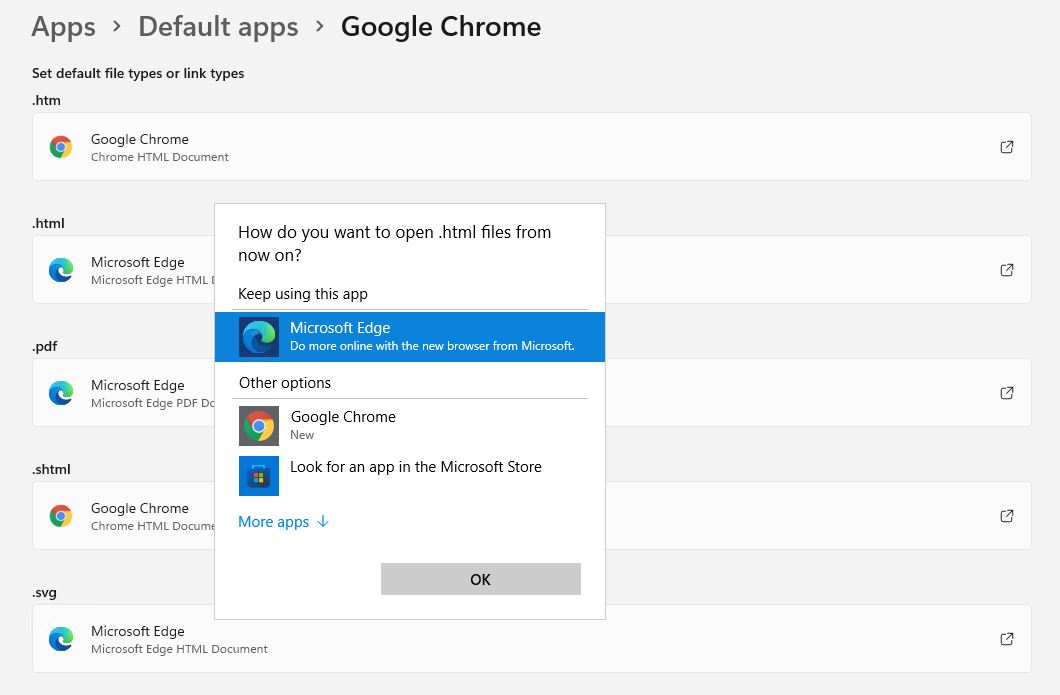
Task: Click the Microsoft Edge icon inside the dialog
Action: 259,337
